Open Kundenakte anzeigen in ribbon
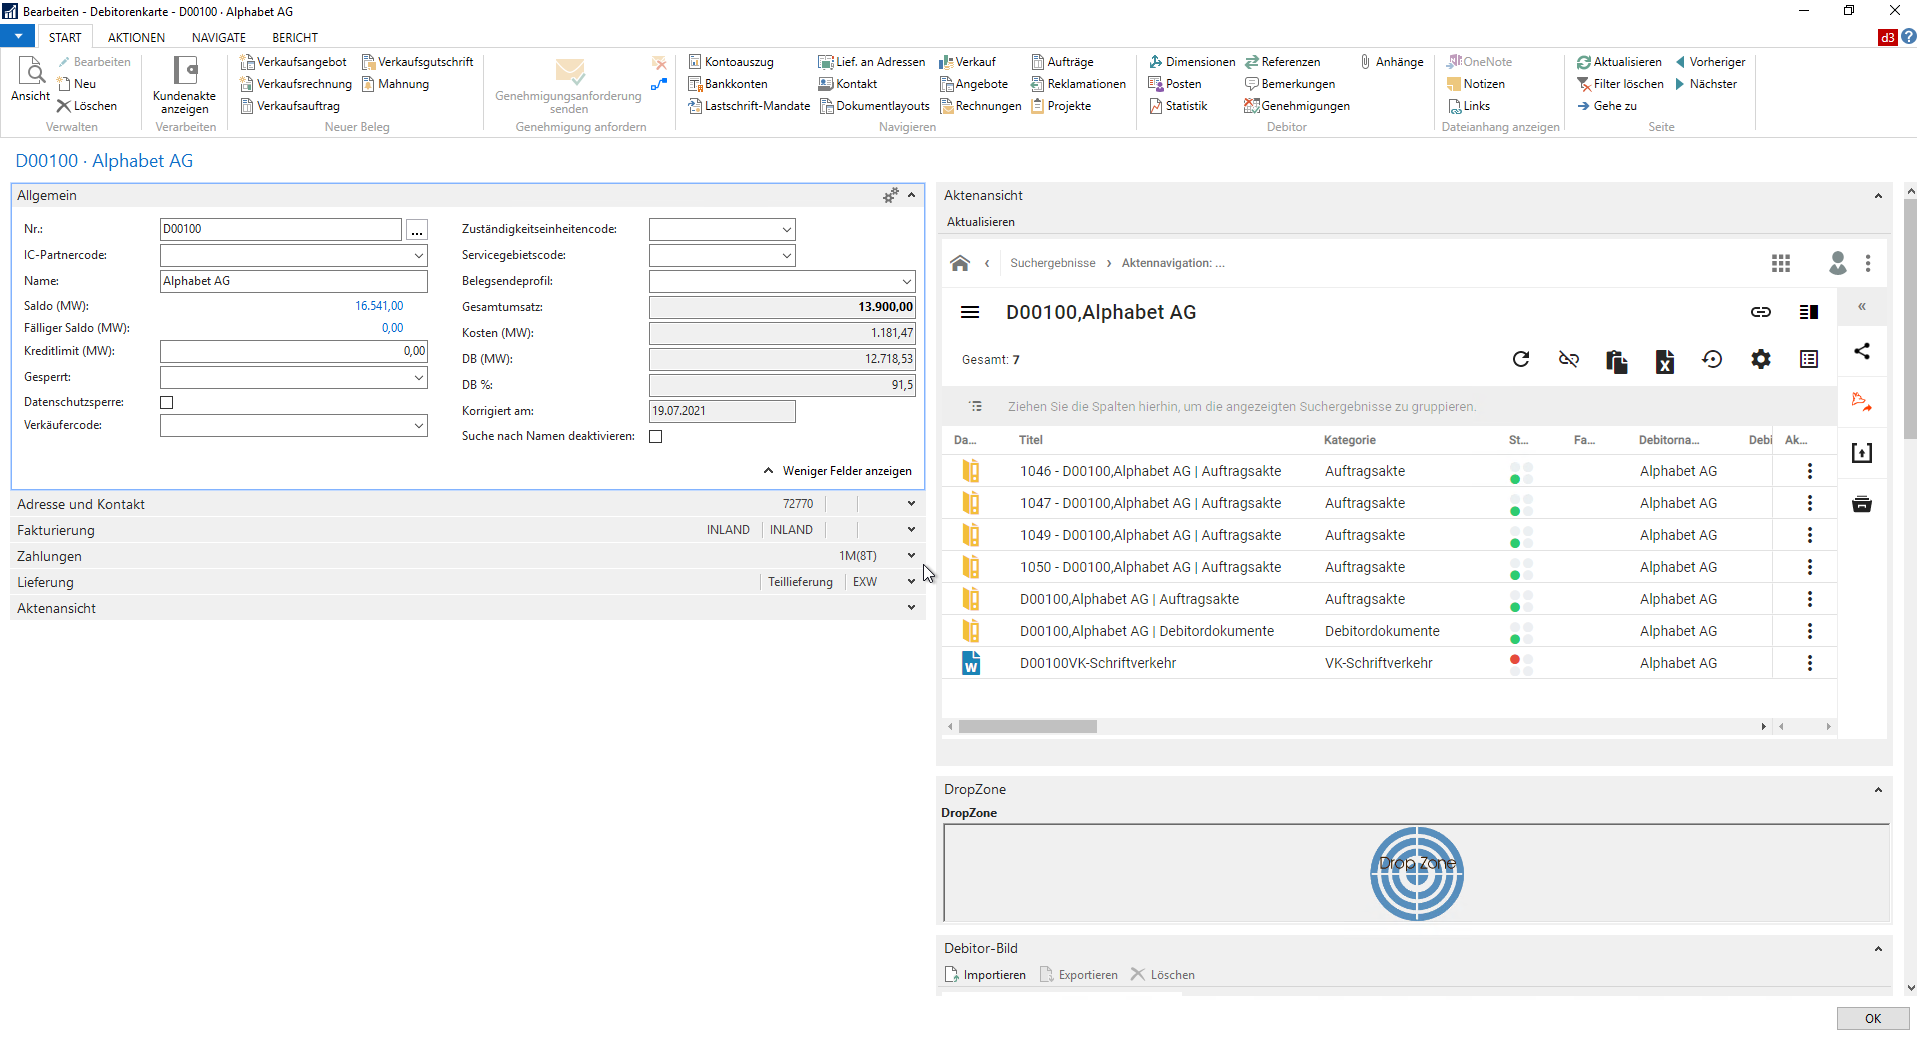Viewport: 1917px width, 1038px height. pyautogui.click(x=185, y=85)
